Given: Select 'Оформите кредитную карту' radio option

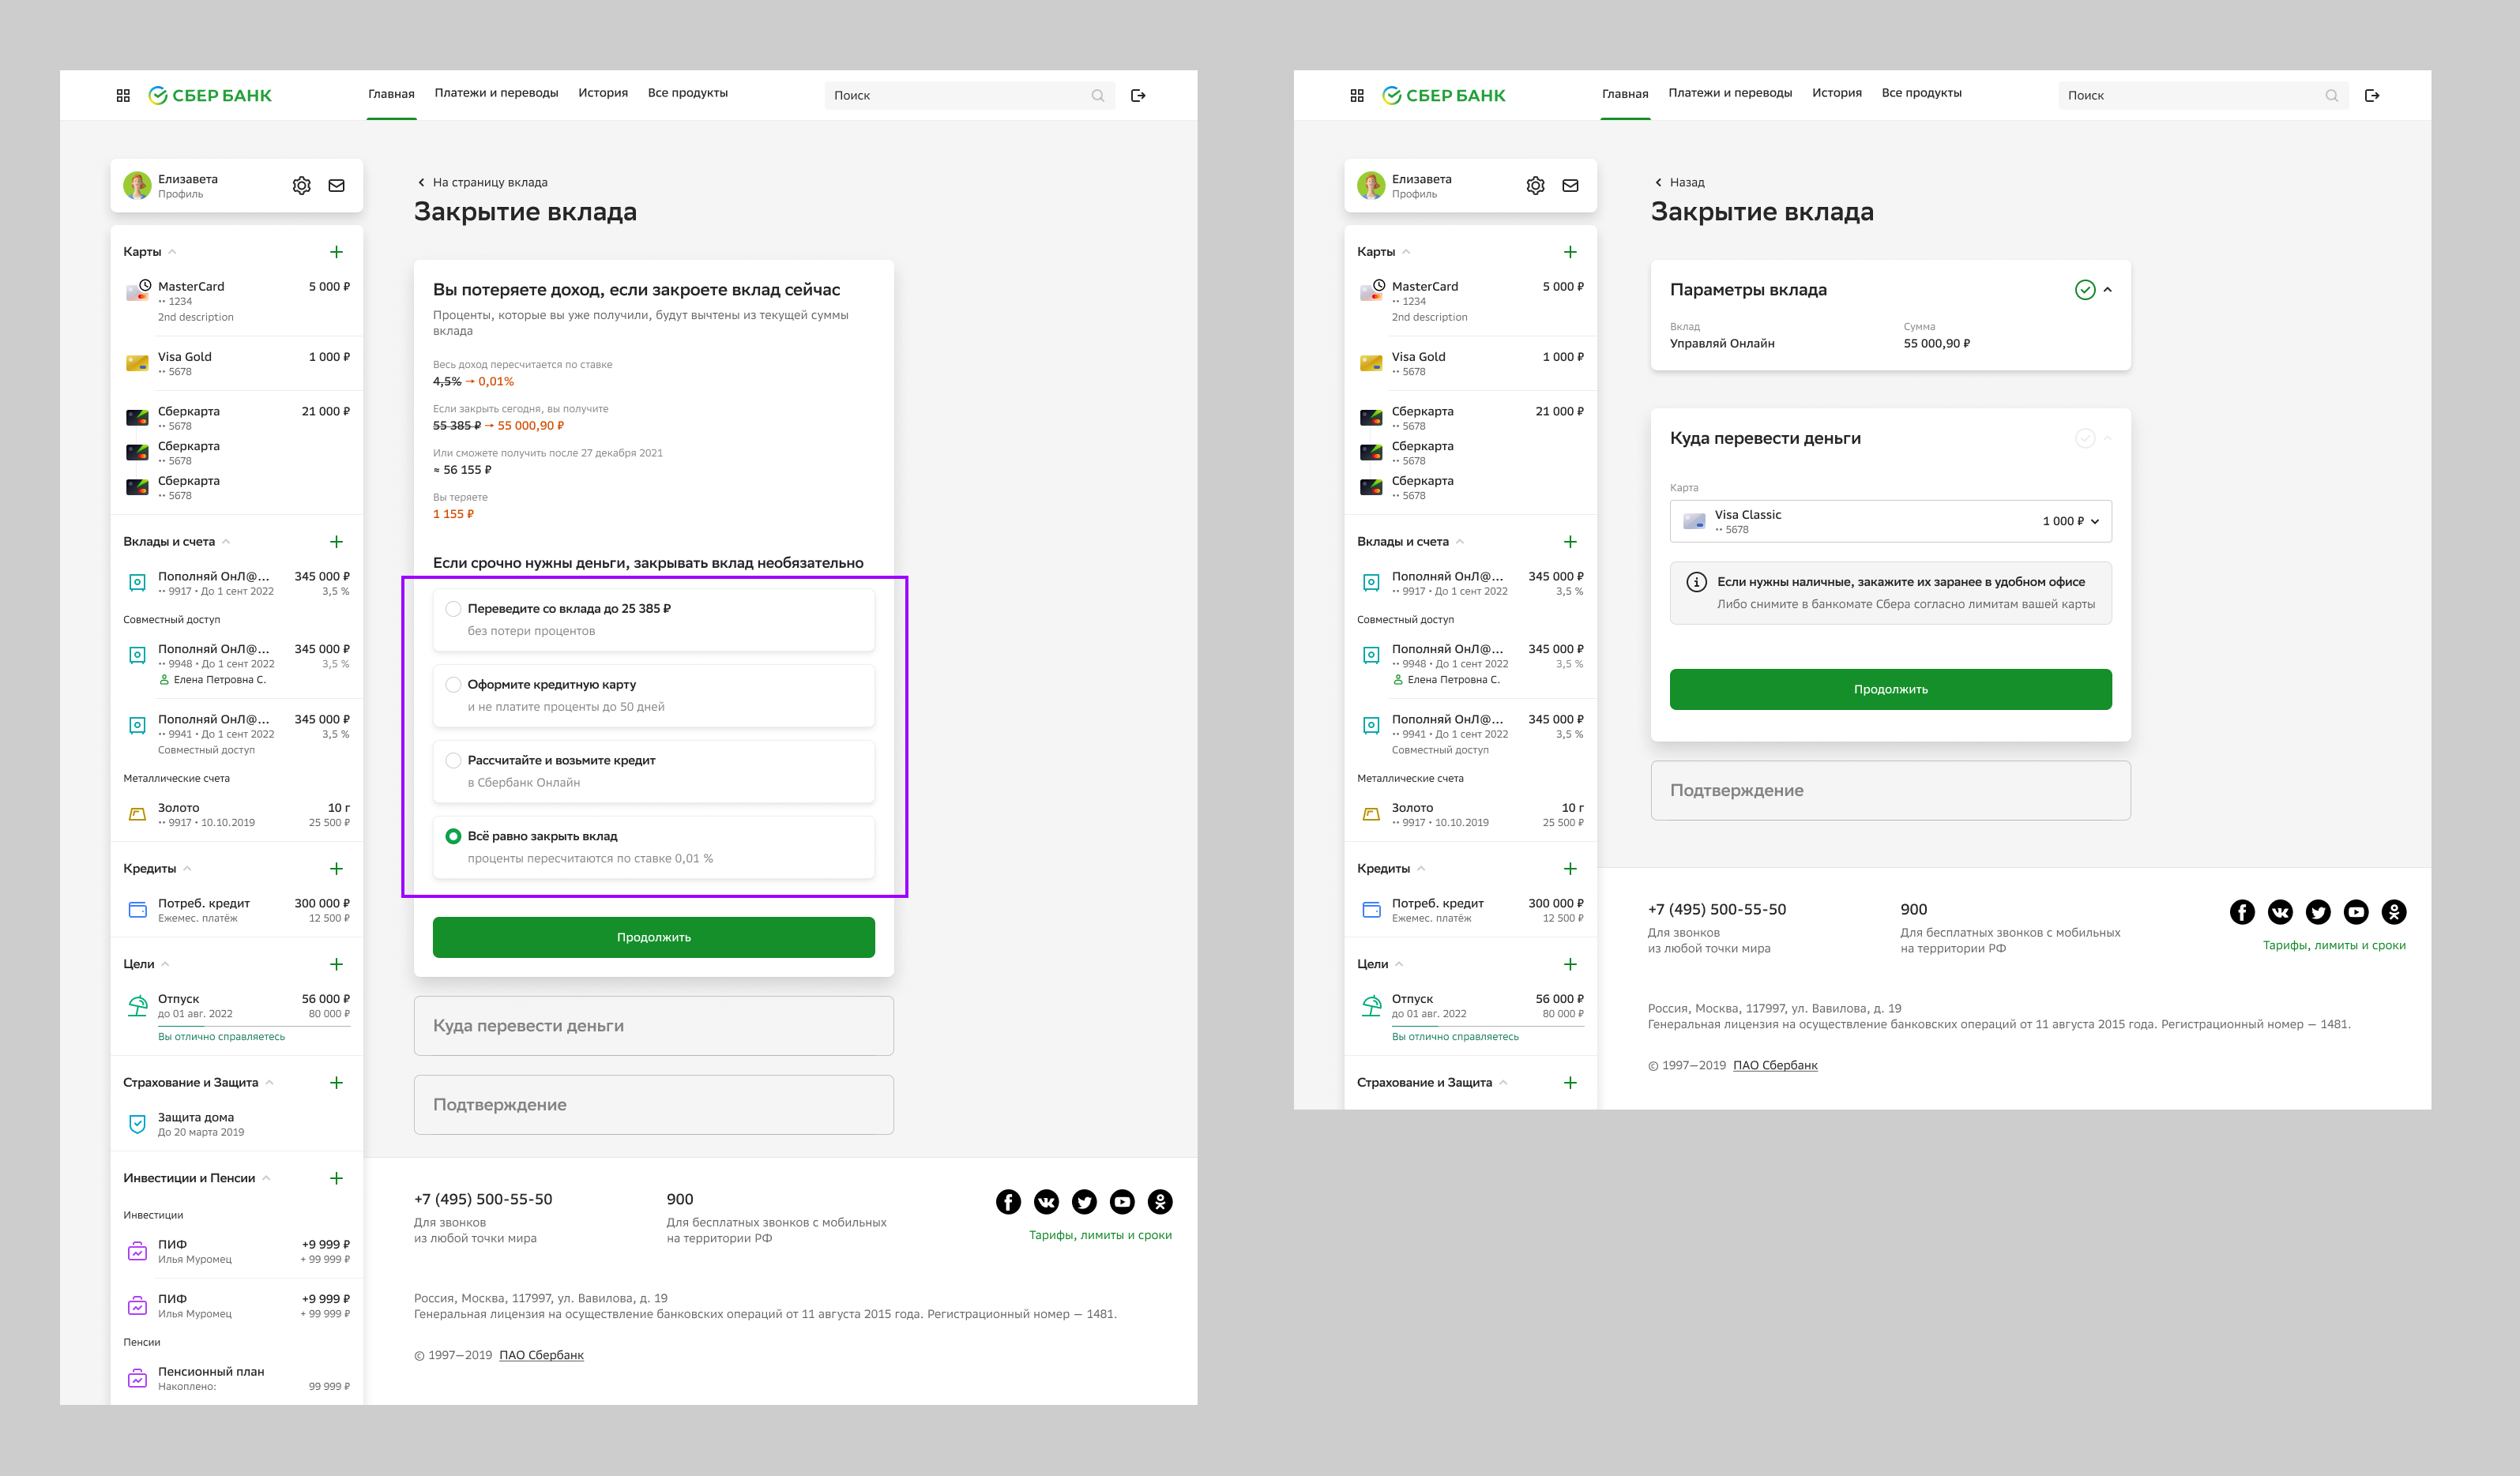Looking at the screenshot, I should pyautogui.click(x=454, y=685).
